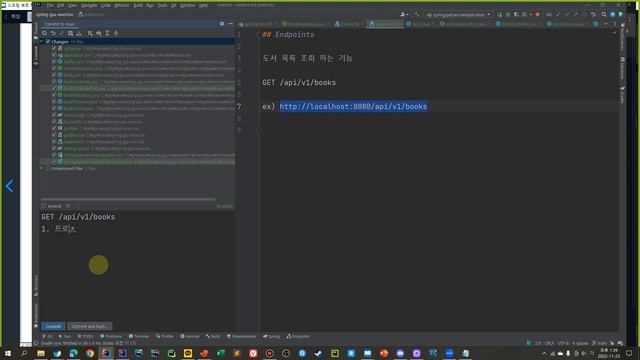
Task: Switch to the Terminal tool tab
Action: pyautogui.click(x=139, y=336)
